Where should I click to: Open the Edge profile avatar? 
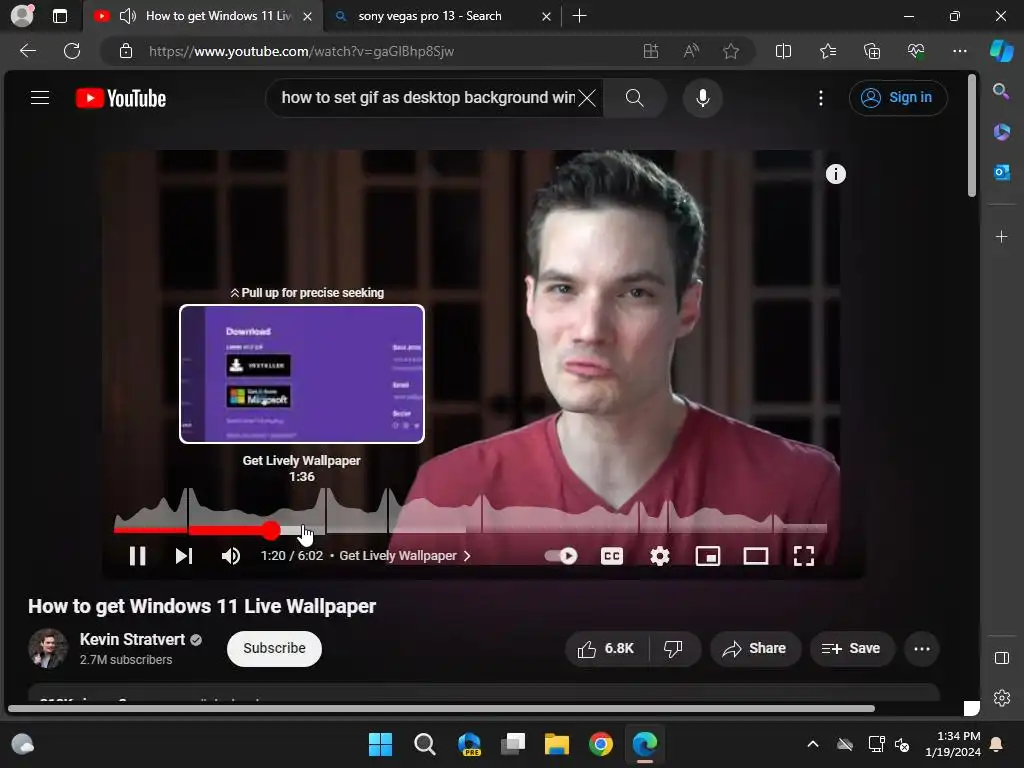pyautogui.click(x=22, y=15)
